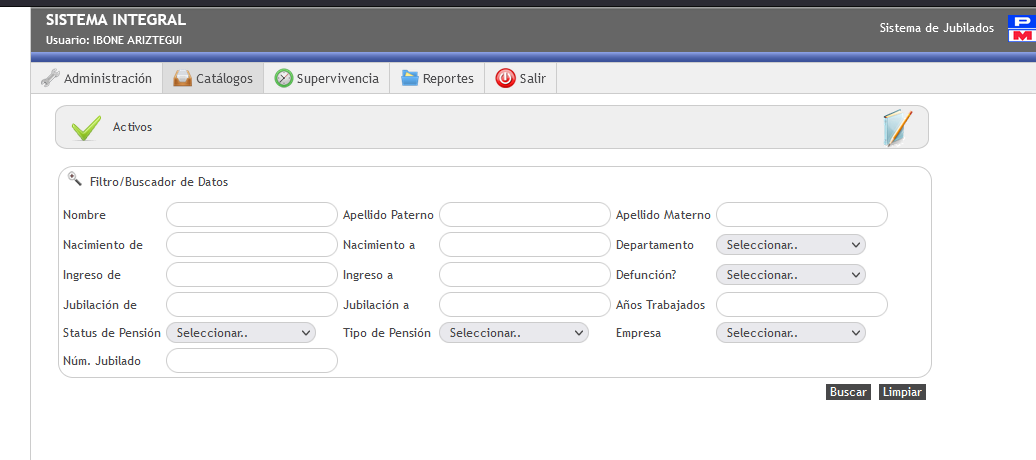The image size is (1036, 460).
Task: Click the green Supervivencia icon
Action: (284, 78)
